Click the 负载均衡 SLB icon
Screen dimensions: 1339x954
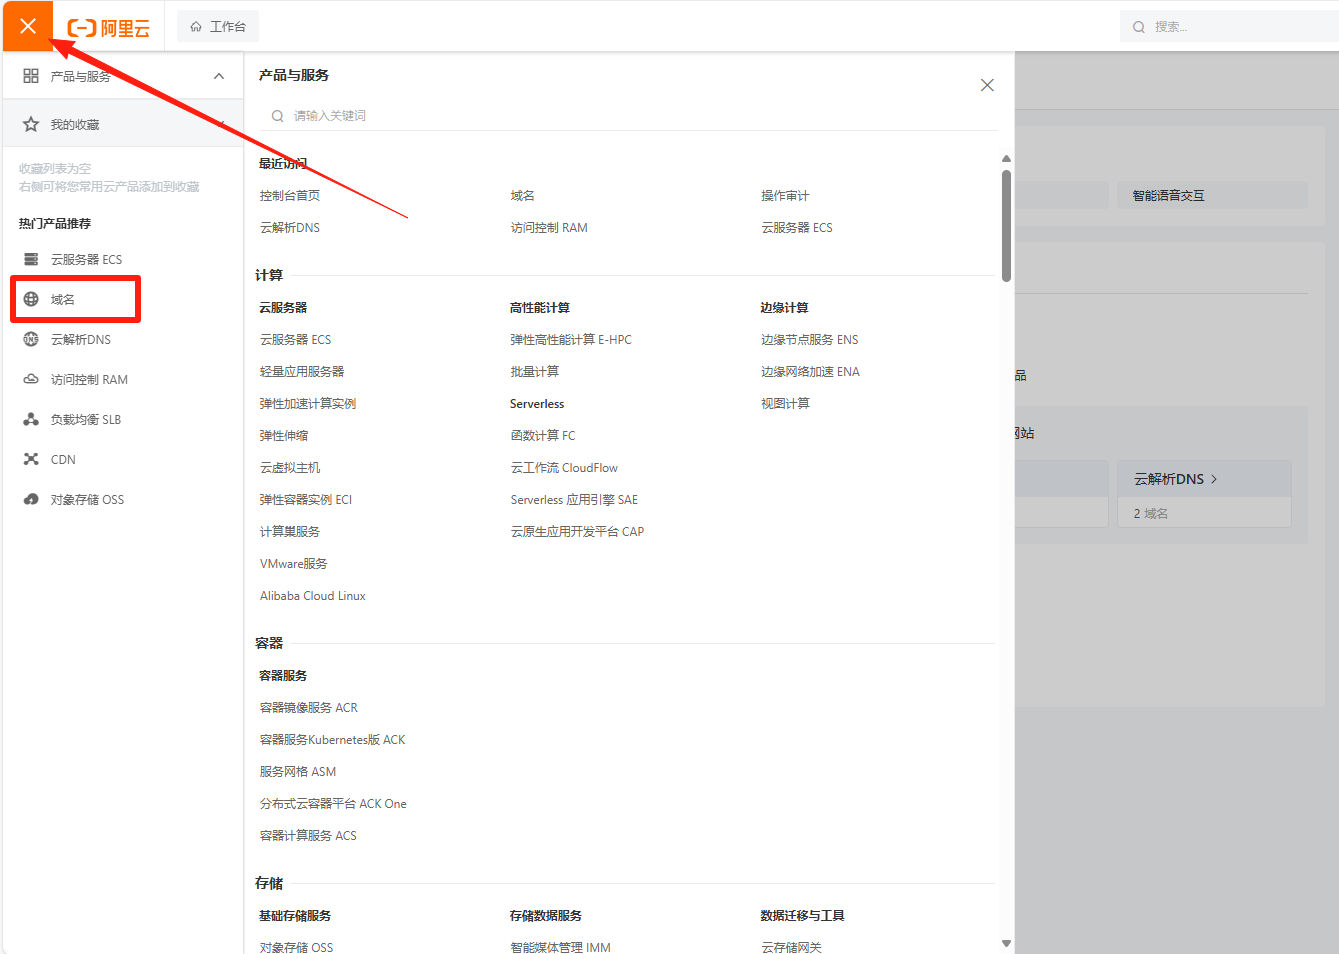click(31, 419)
